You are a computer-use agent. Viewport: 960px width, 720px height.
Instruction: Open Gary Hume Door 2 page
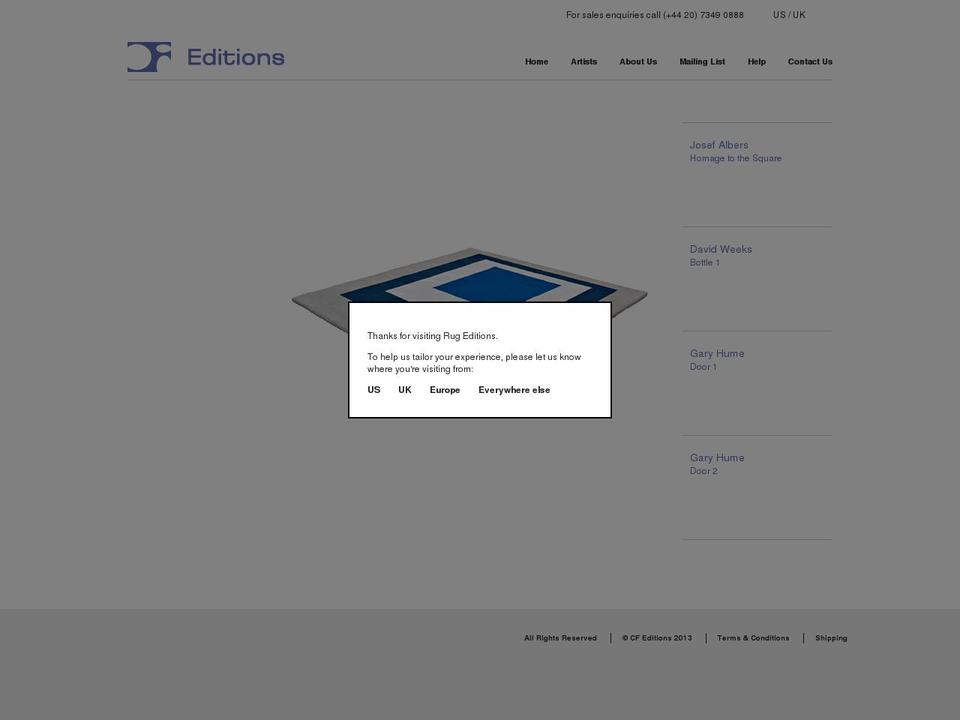click(716, 464)
